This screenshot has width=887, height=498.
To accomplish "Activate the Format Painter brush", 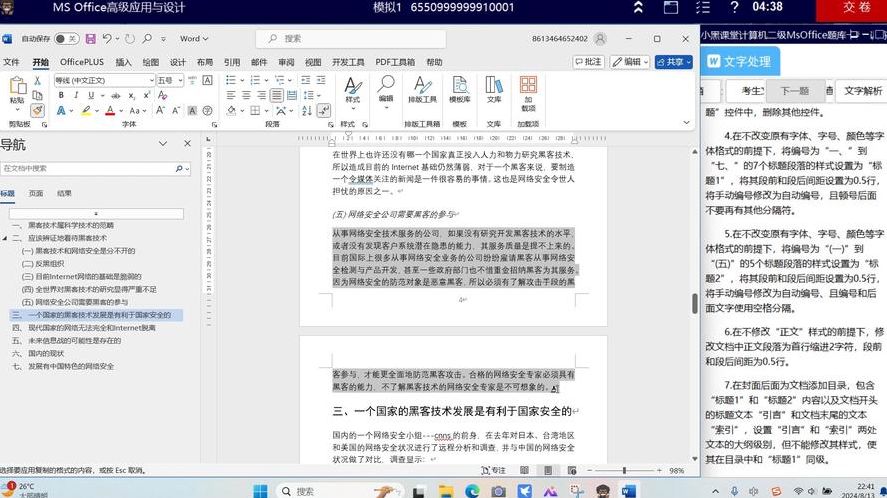I will click(x=37, y=110).
